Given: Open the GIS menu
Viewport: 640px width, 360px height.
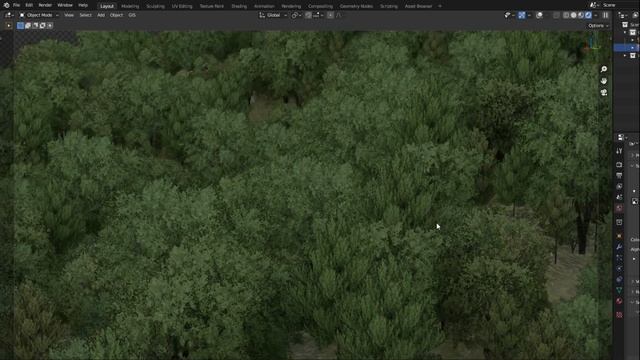Looking at the screenshot, I should (x=132, y=15).
